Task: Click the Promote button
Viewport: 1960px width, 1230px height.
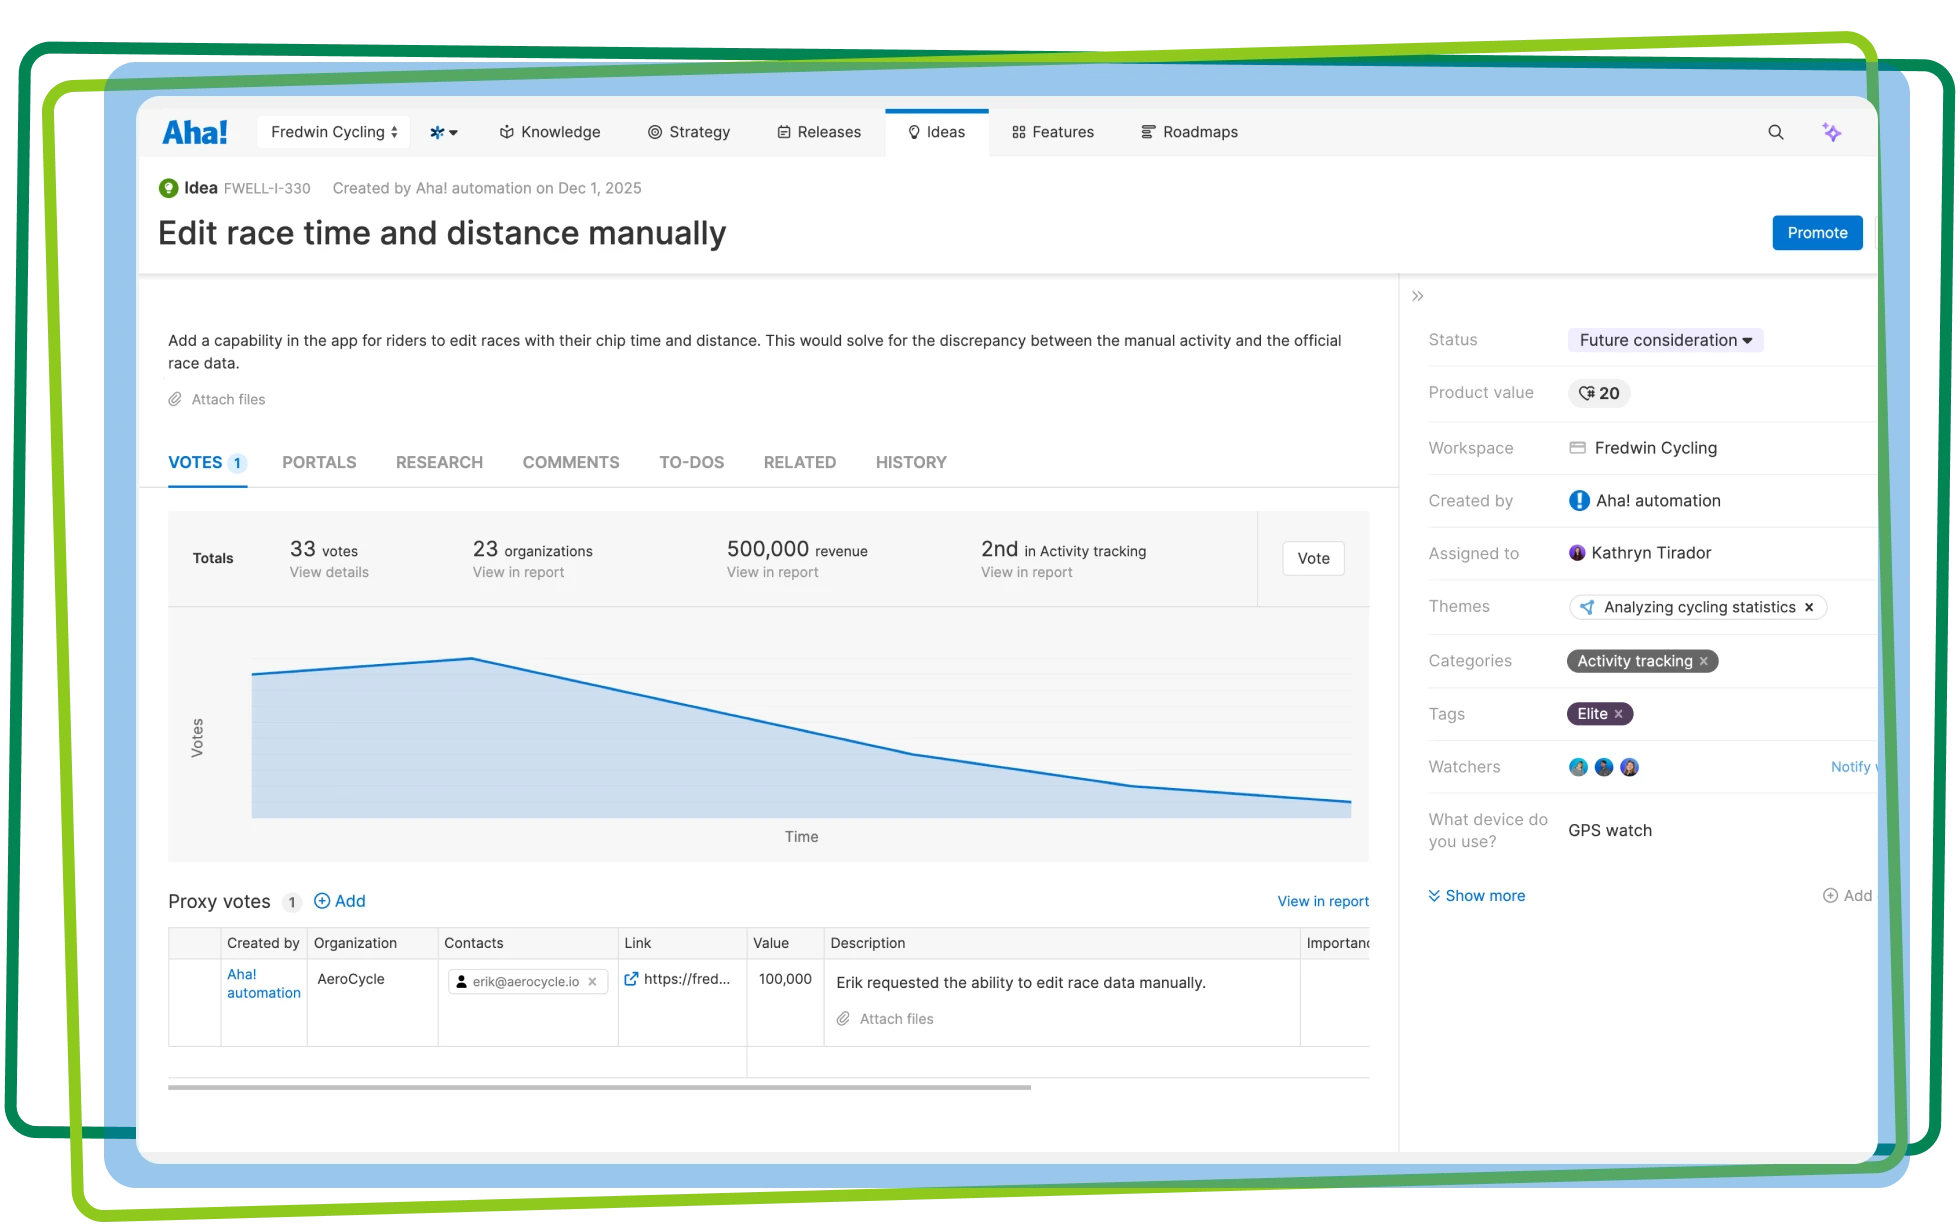Action: click(x=1816, y=233)
